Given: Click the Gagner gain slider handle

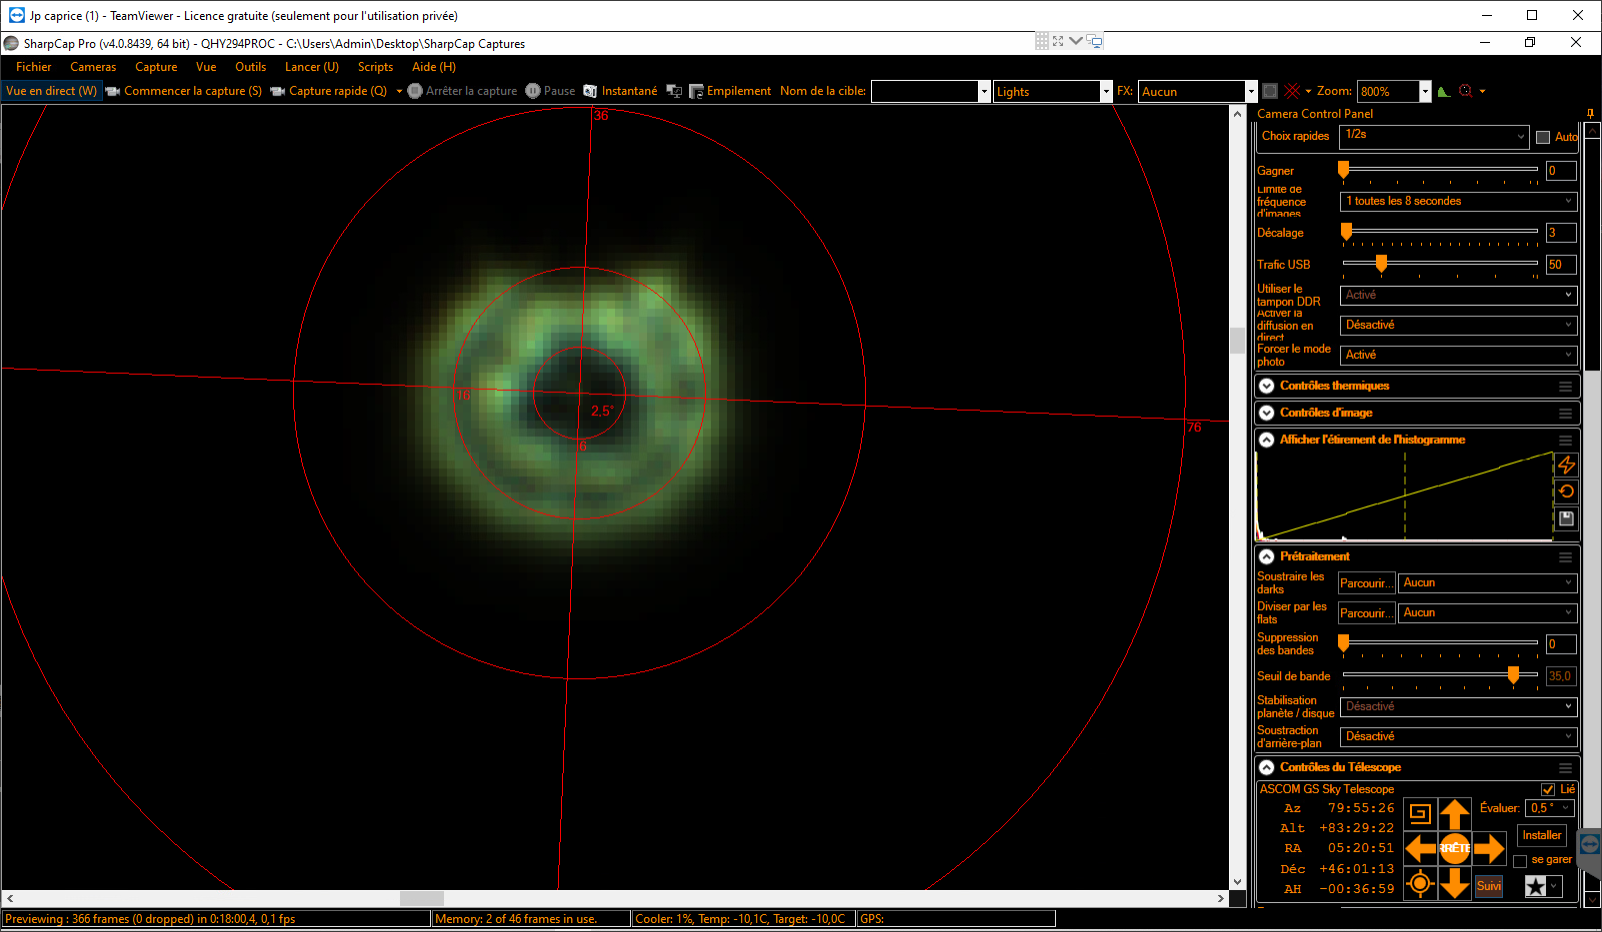Looking at the screenshot, I should pyautogui.click(x=1344, y=170).
